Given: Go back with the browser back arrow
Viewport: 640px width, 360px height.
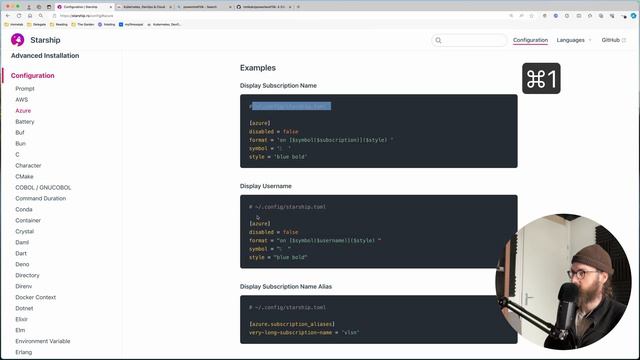Looking at the screenshot, I should (x=8, y=16).
